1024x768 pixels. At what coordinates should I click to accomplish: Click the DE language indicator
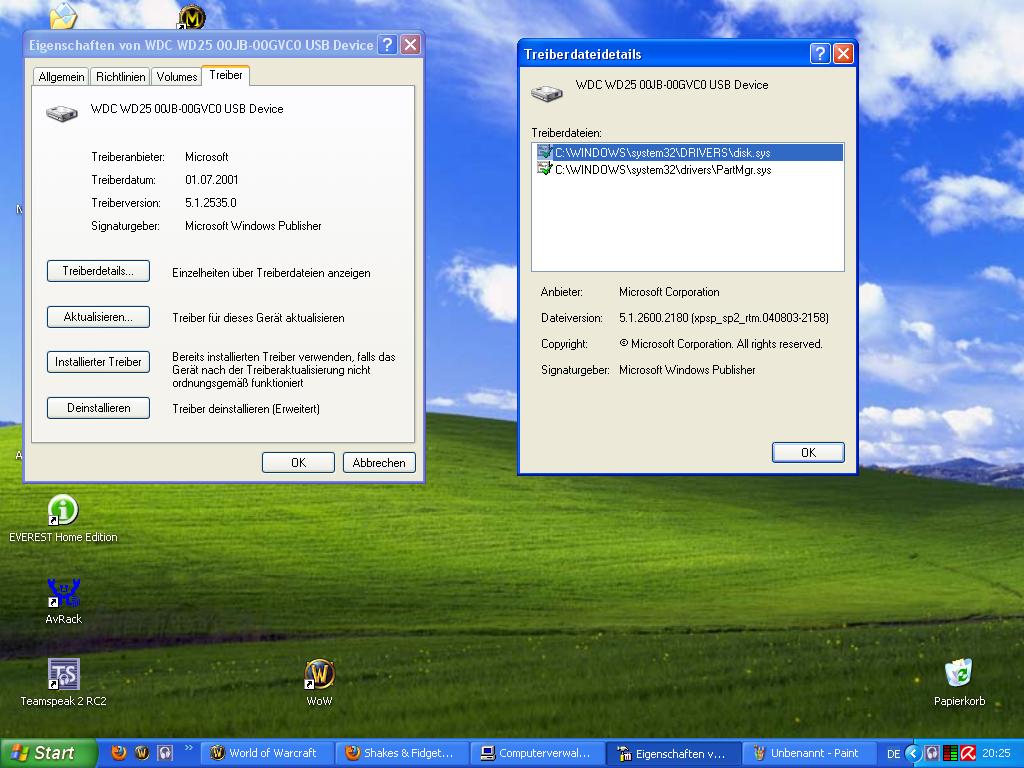(x=893, y=754)
